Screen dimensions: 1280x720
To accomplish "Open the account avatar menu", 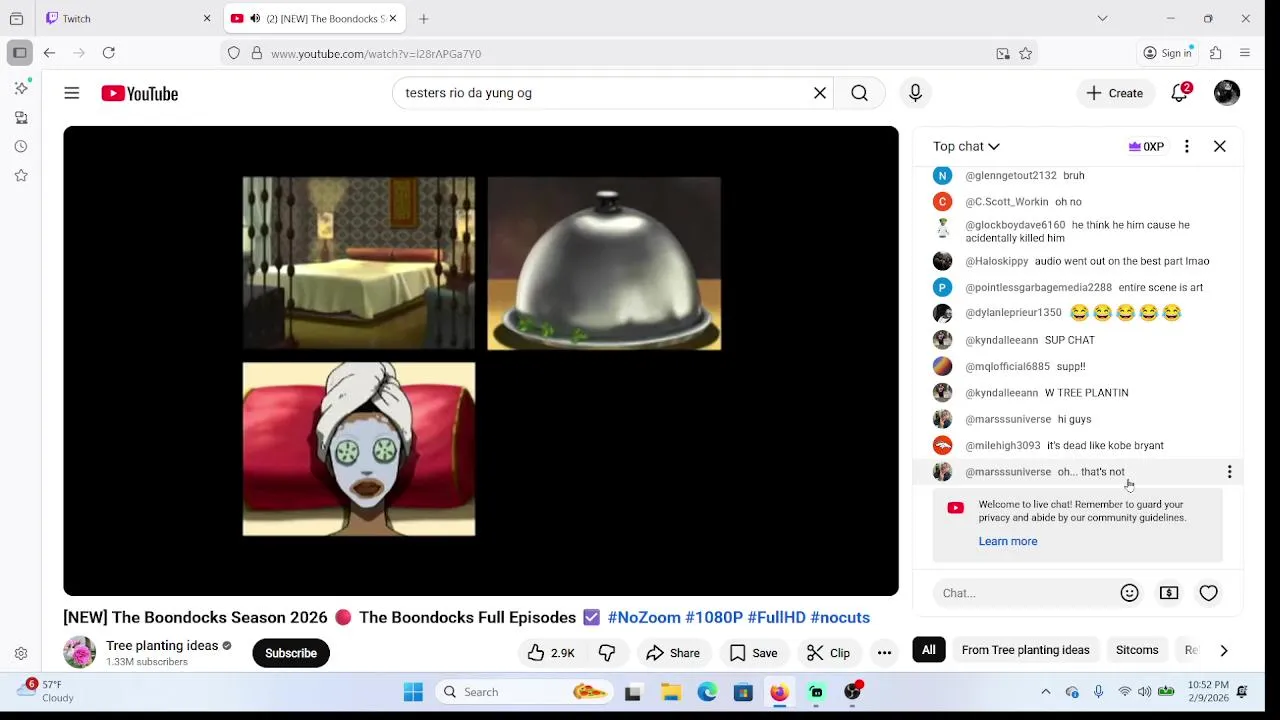I will click(1227, 93).
